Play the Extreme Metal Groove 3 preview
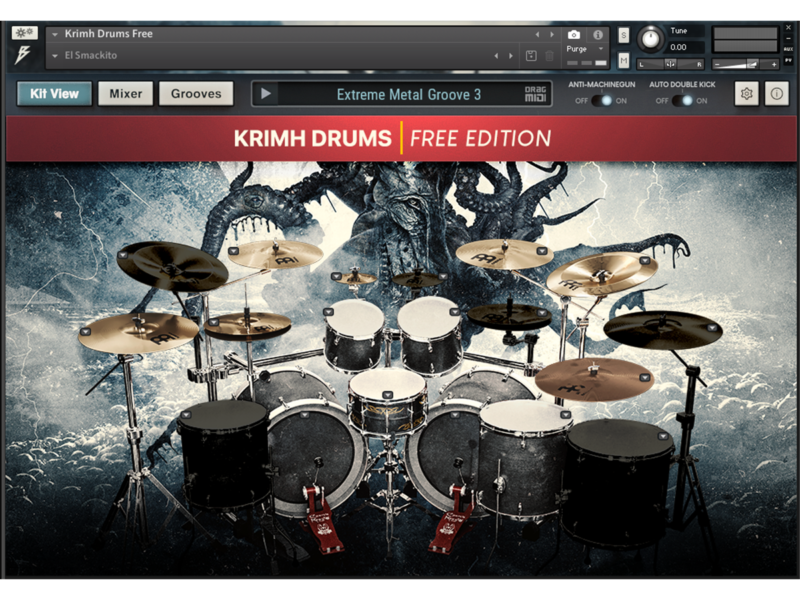This screenshot has height=600, width=800. tap(265, 94)
